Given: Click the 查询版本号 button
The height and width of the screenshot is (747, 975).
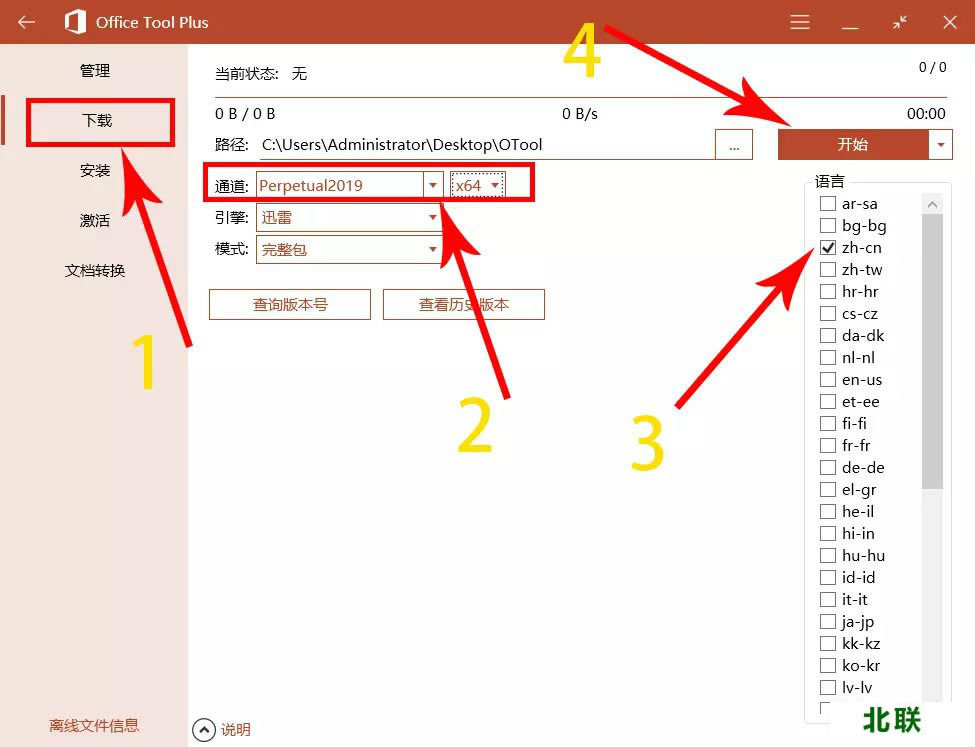Looking at the screenshot, I should pyautogui.click(x=290, y=305).
